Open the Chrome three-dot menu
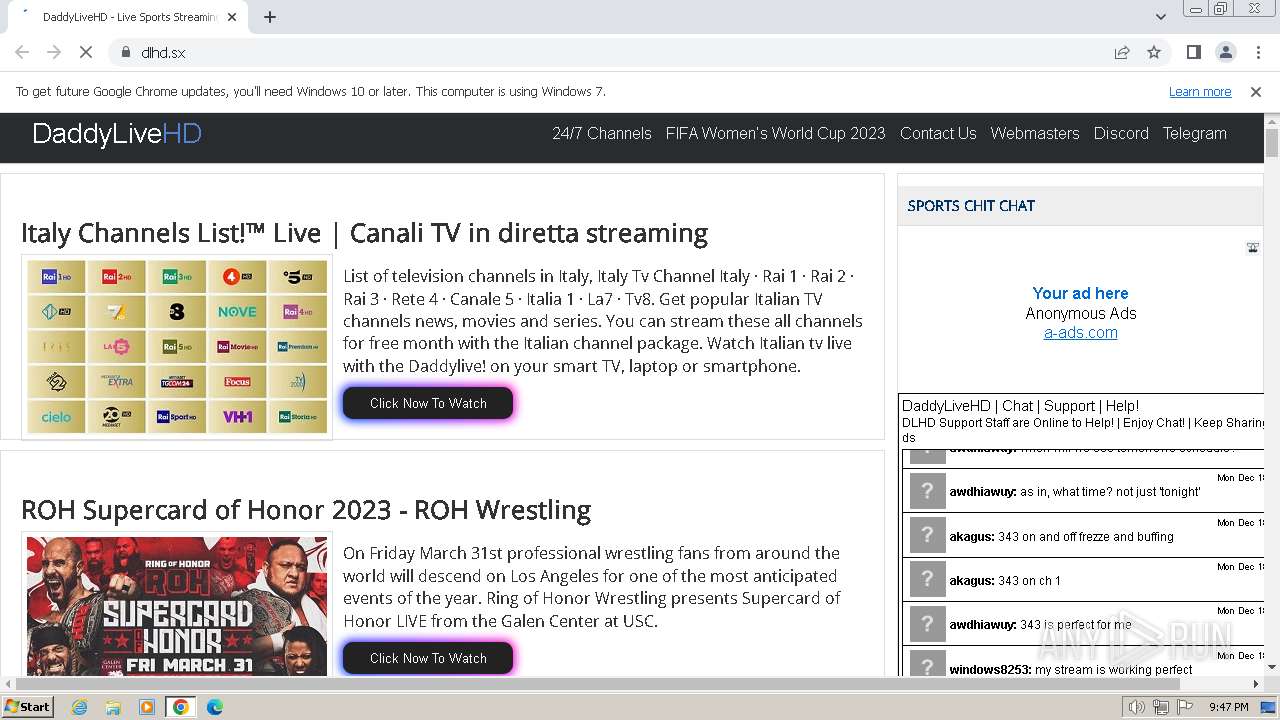 tap(1257, 52)
